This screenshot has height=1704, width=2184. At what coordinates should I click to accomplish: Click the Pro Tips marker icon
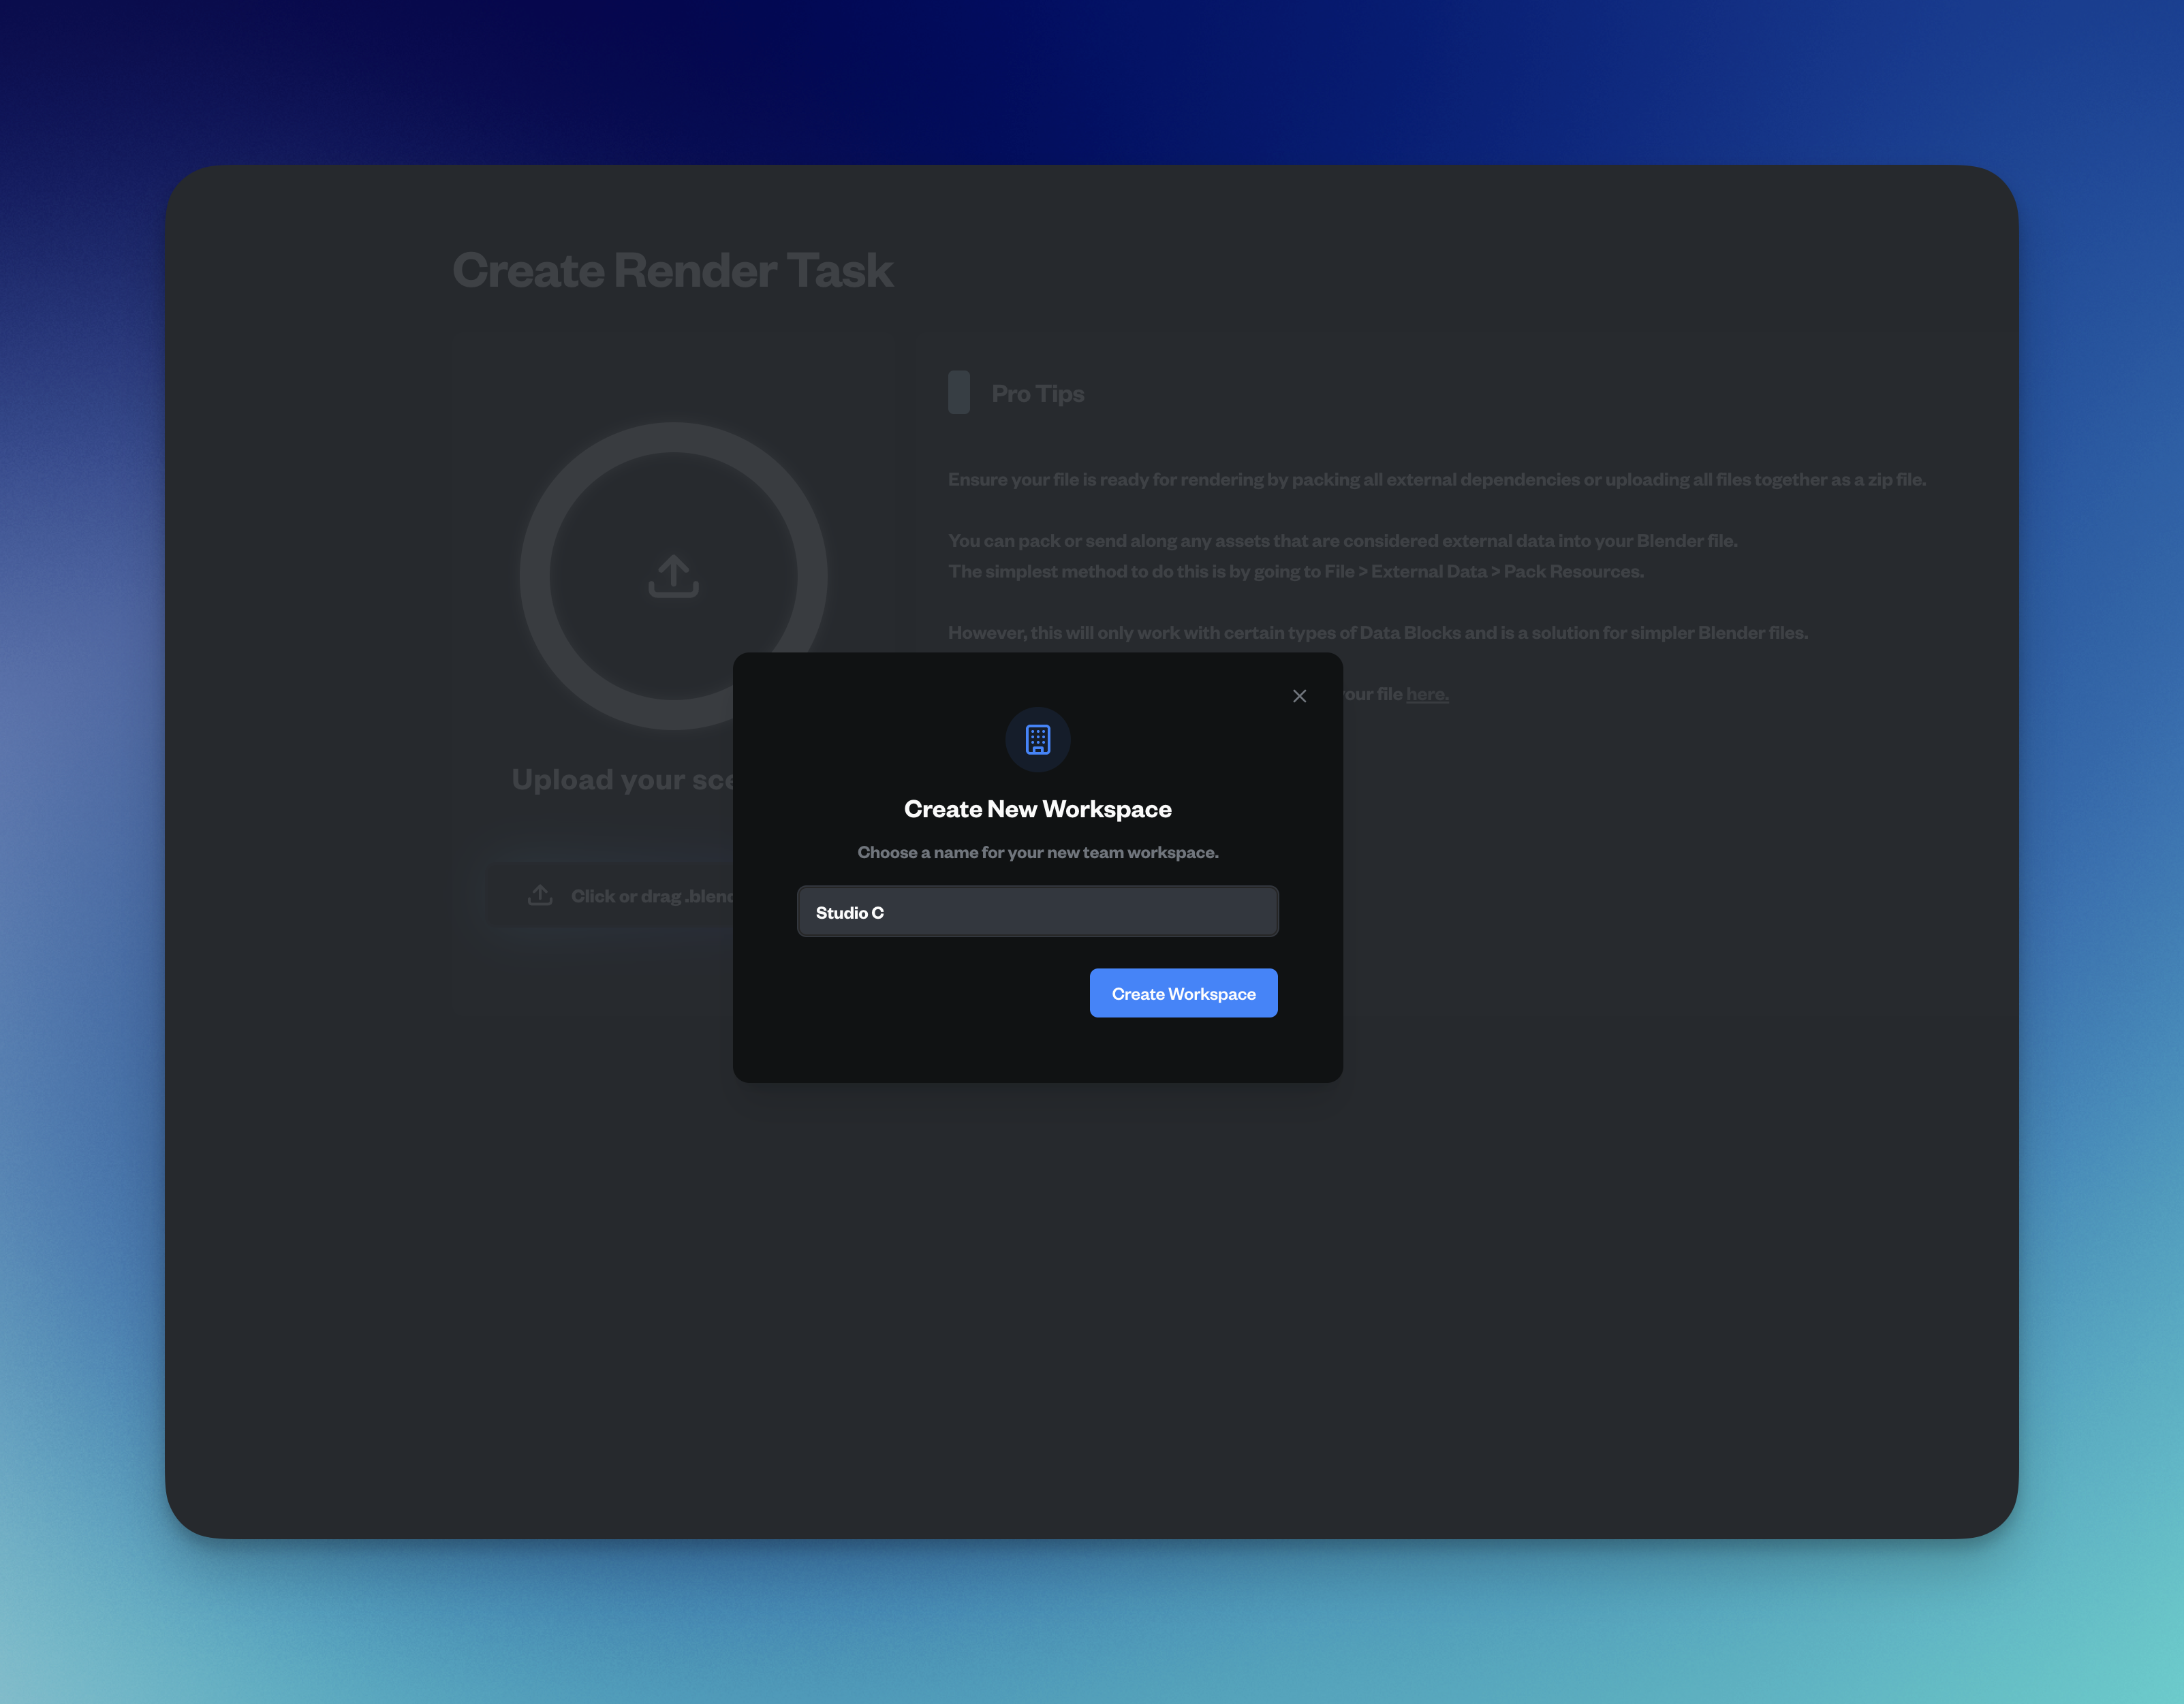[x=958, y=393]
